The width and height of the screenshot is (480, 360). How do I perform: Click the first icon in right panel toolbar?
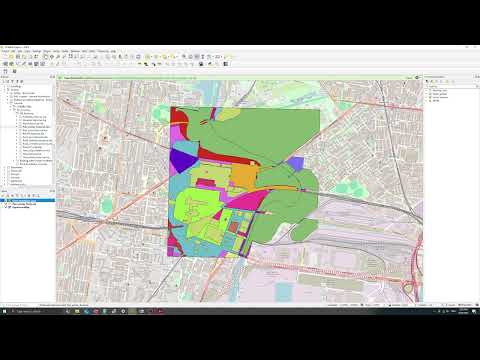[427, 81]
